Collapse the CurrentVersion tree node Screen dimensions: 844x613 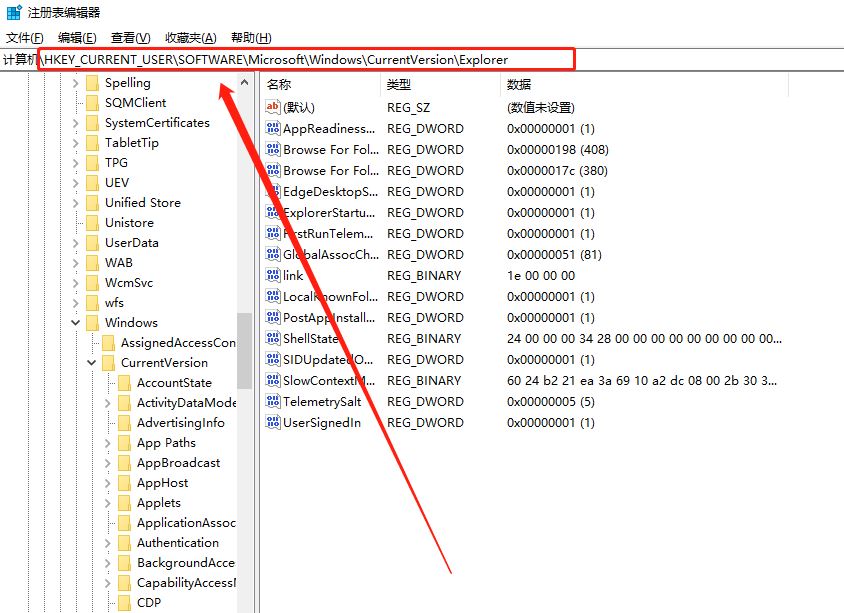91,362
